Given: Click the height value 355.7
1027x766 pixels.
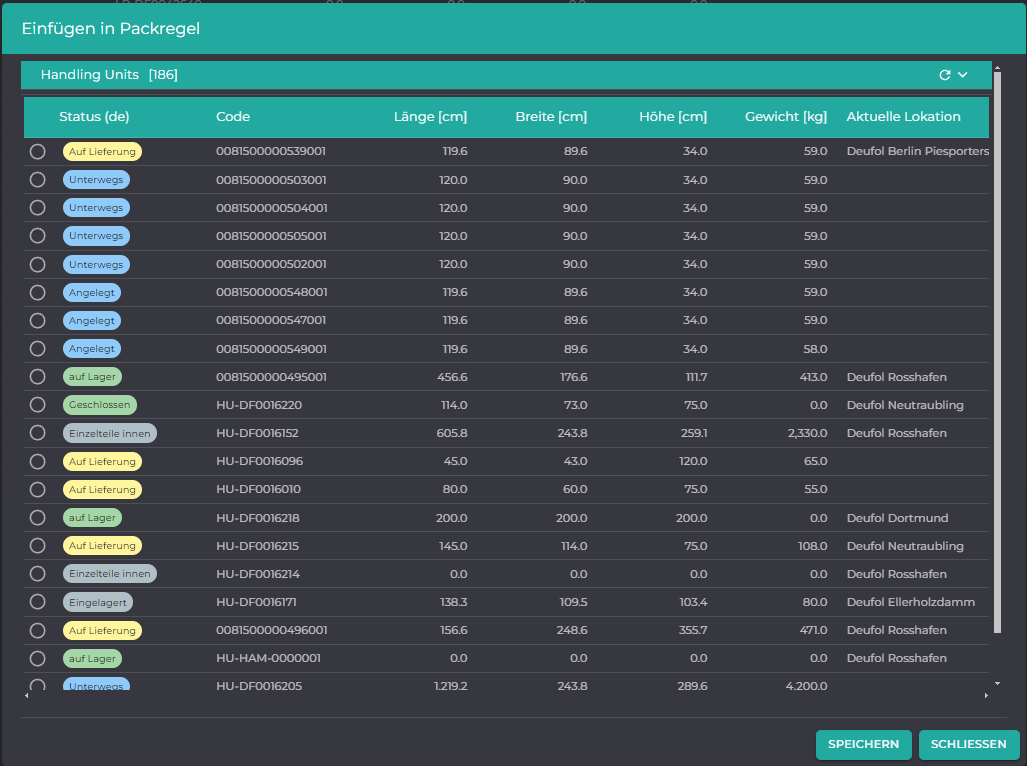Looking at the screenshot, I should point(693,630).
